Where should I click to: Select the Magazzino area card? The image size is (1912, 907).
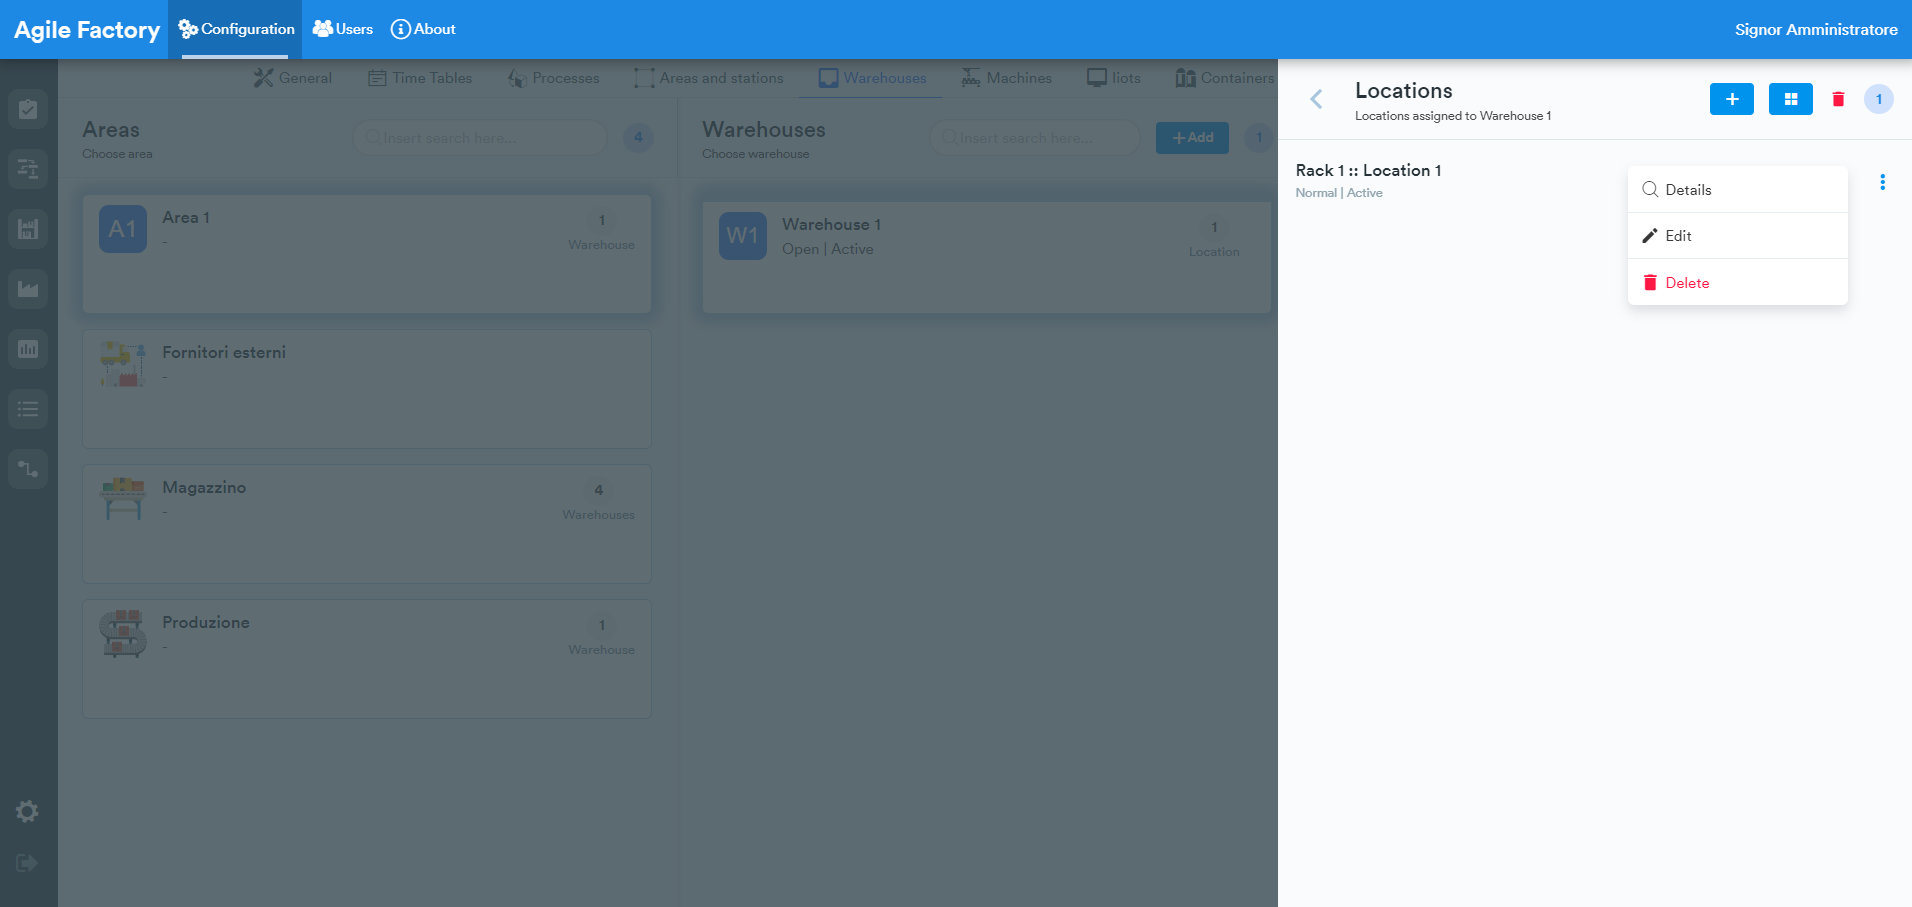pyautogui.click(x=367, y=524)
